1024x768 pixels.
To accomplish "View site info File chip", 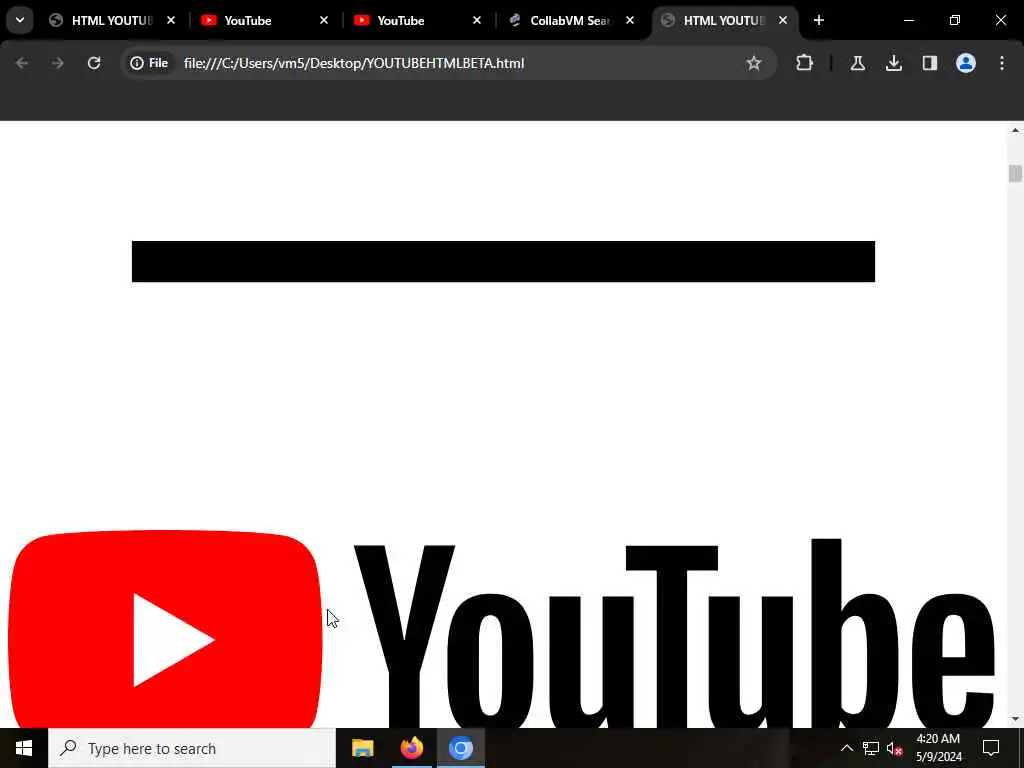I will coord(150,63).
